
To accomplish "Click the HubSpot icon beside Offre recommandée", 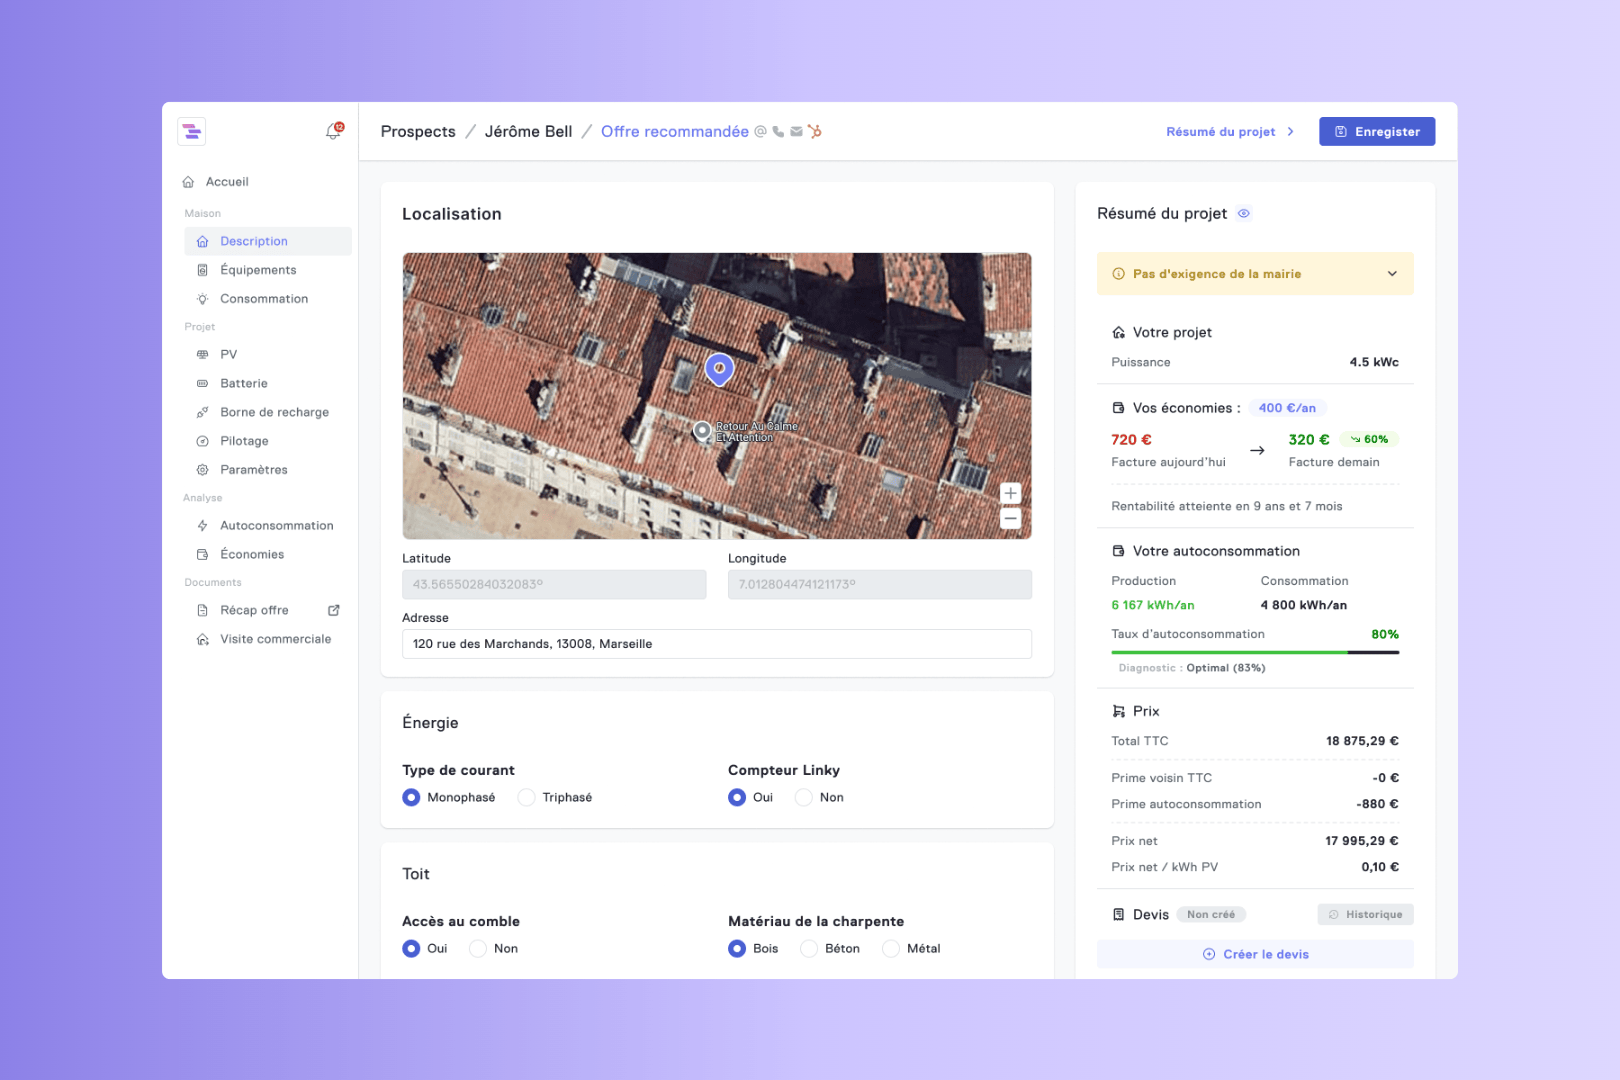I will click(815, 132).
